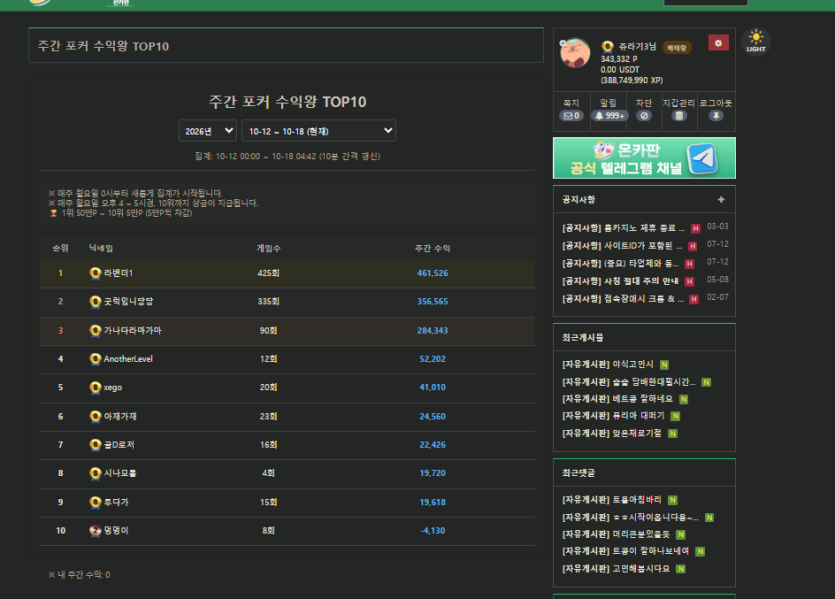The height and width of the screenshot is (599, 835).
Task: Click the 베테랑 rank badge
Action: click(677, 47)
